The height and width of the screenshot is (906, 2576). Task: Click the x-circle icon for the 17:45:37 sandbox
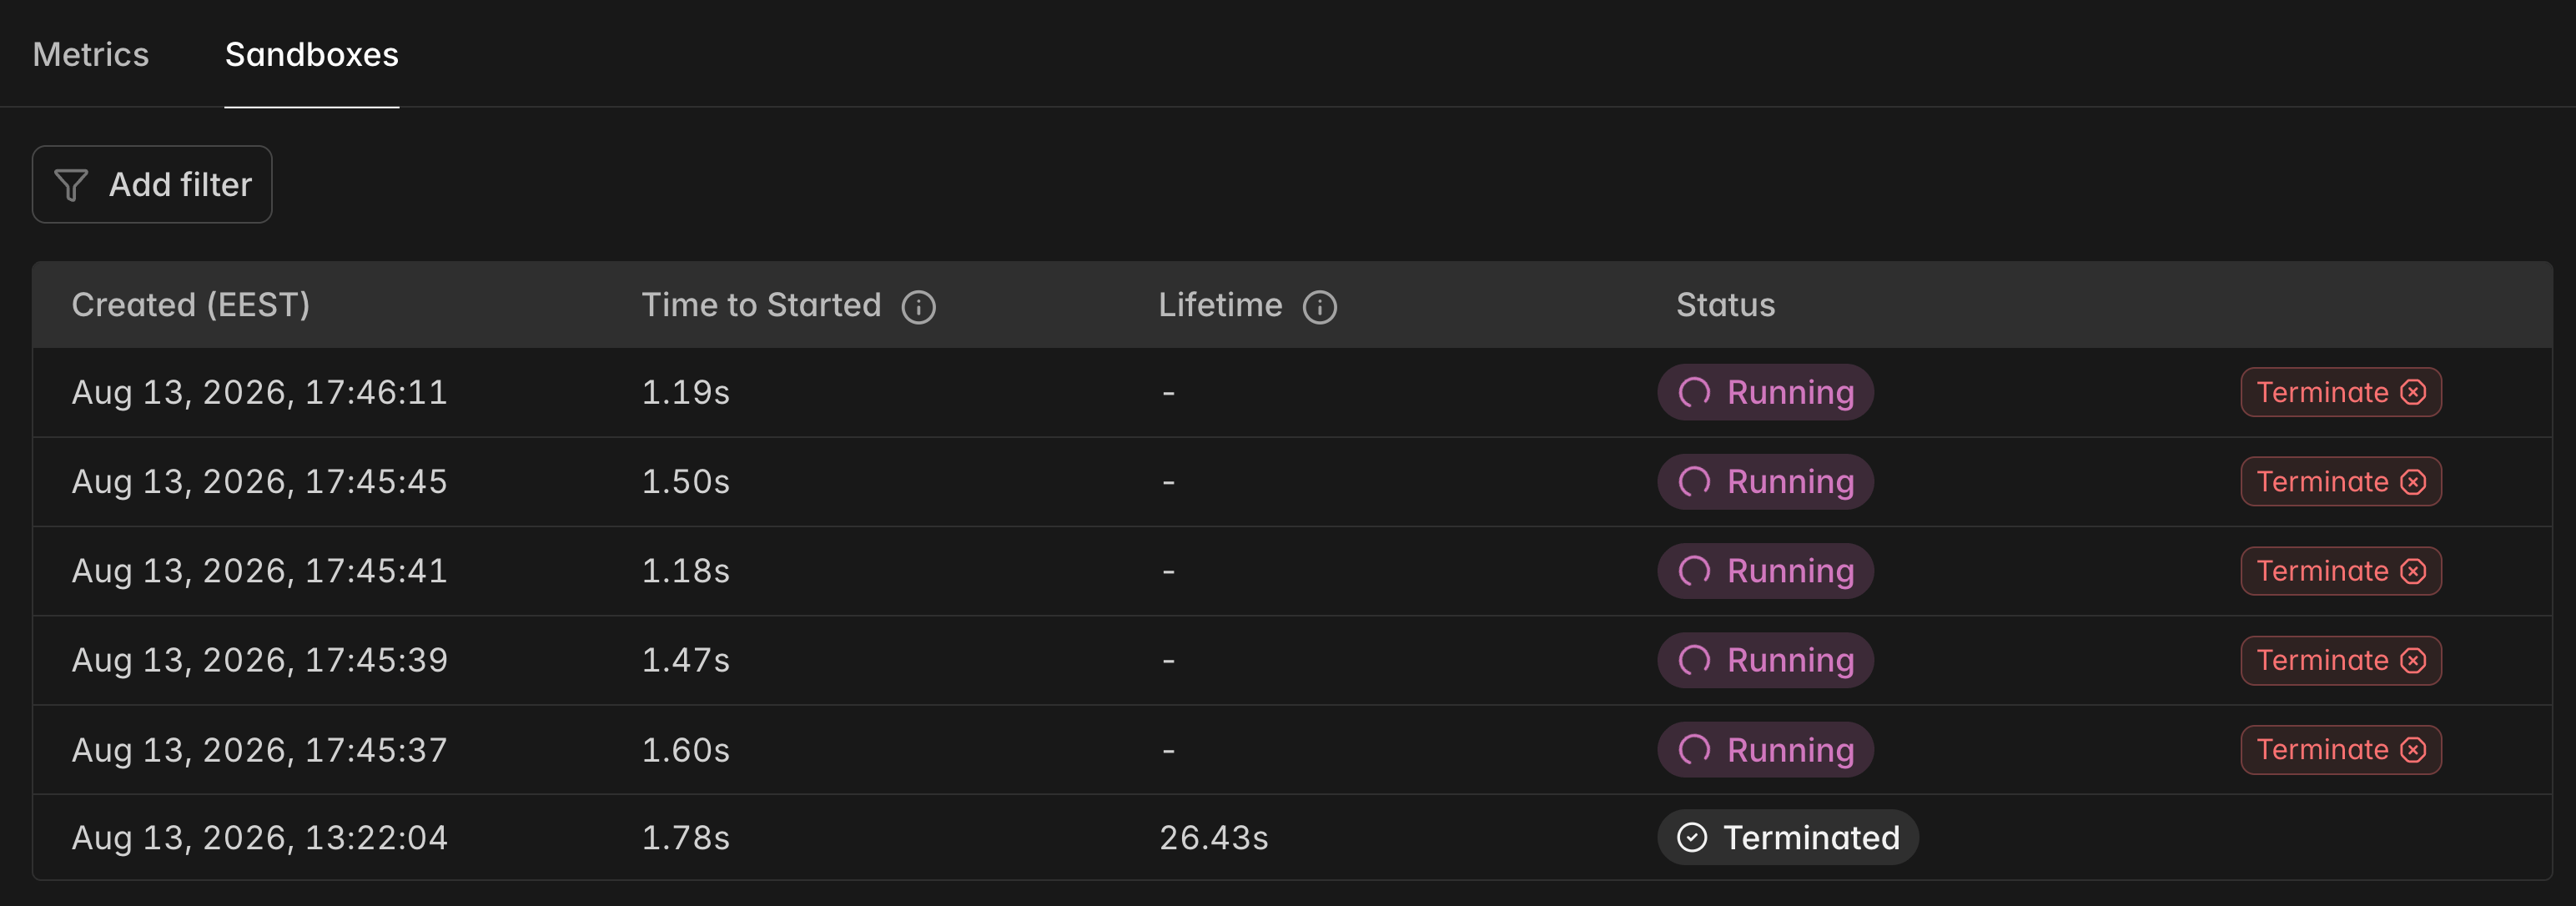[2413, 750]
